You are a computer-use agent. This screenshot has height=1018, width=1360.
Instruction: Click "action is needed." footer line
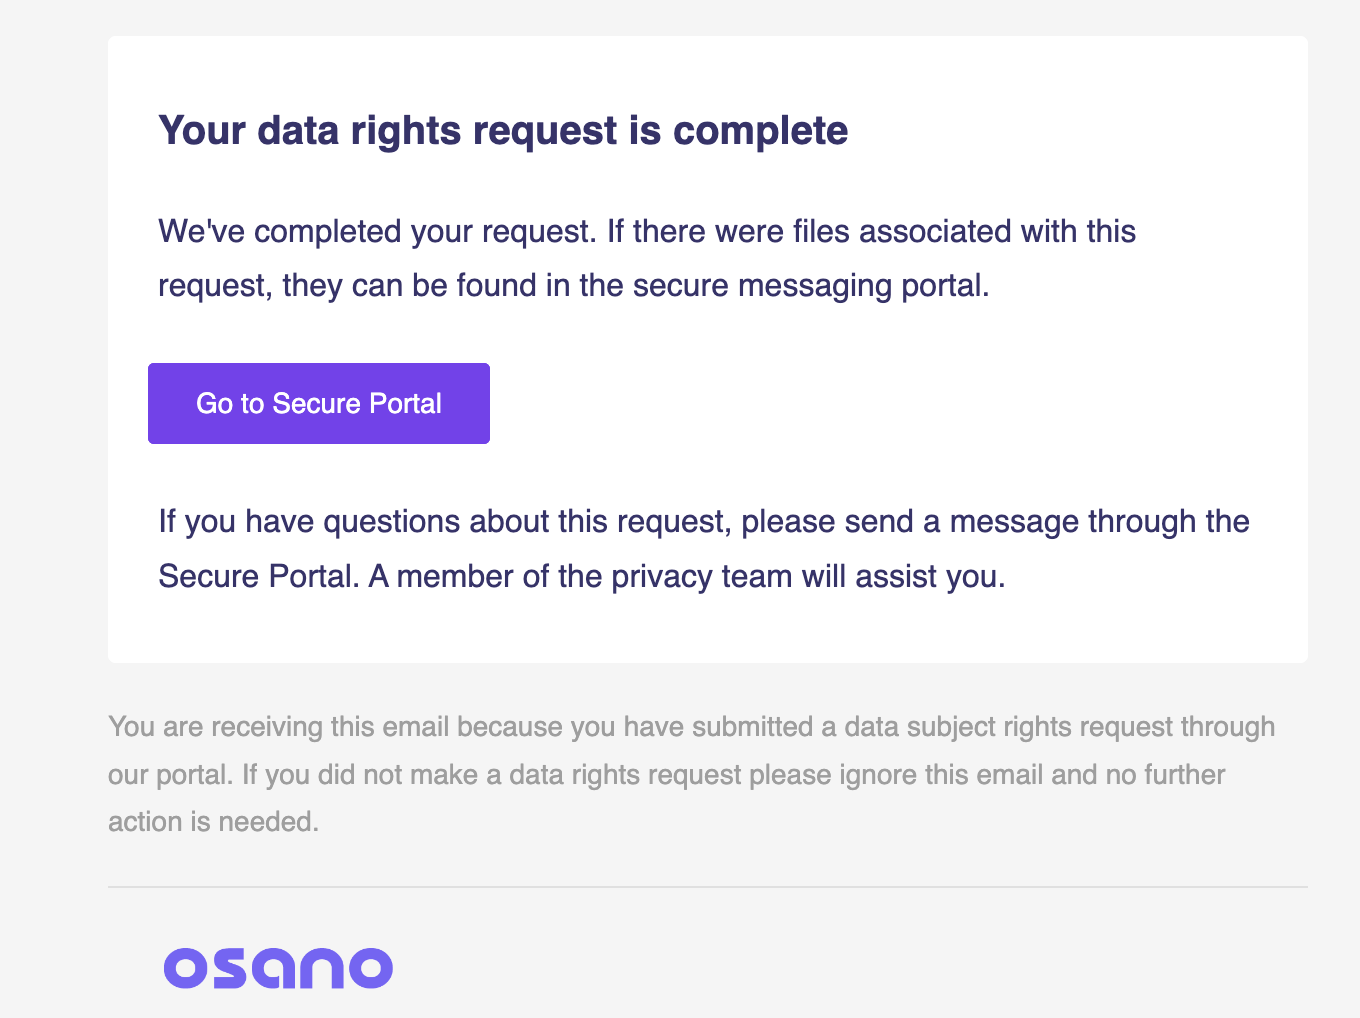(213, 822)
